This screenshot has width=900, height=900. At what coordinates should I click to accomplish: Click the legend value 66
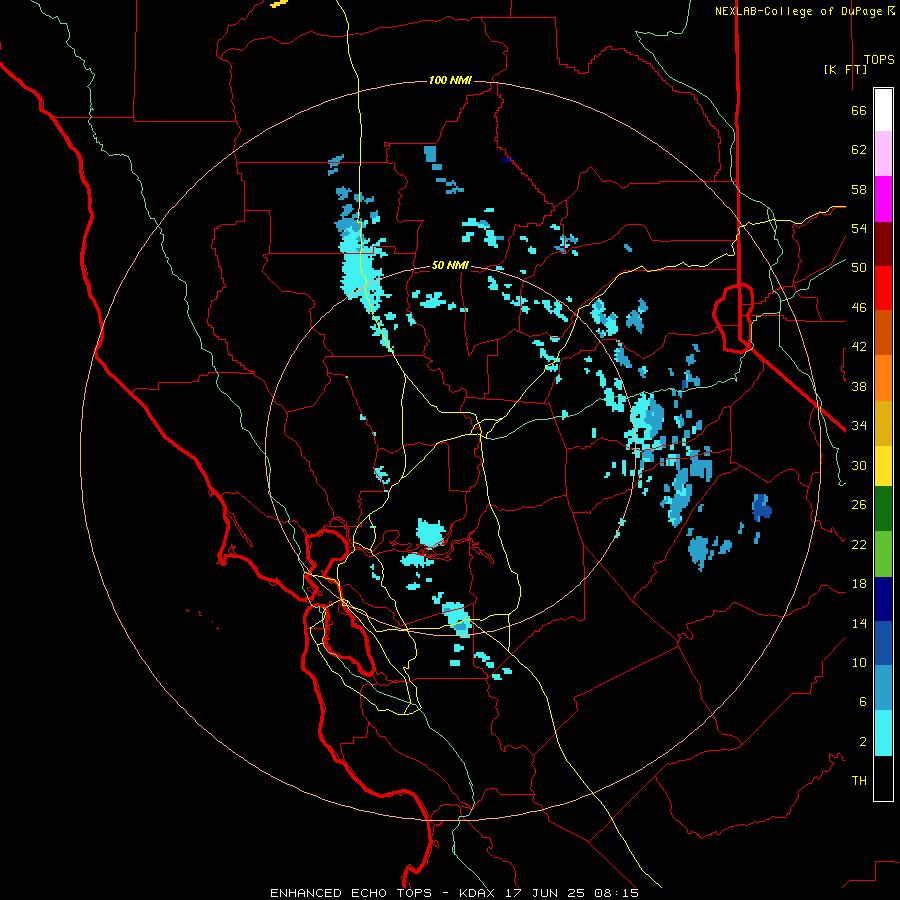(859, 110)
